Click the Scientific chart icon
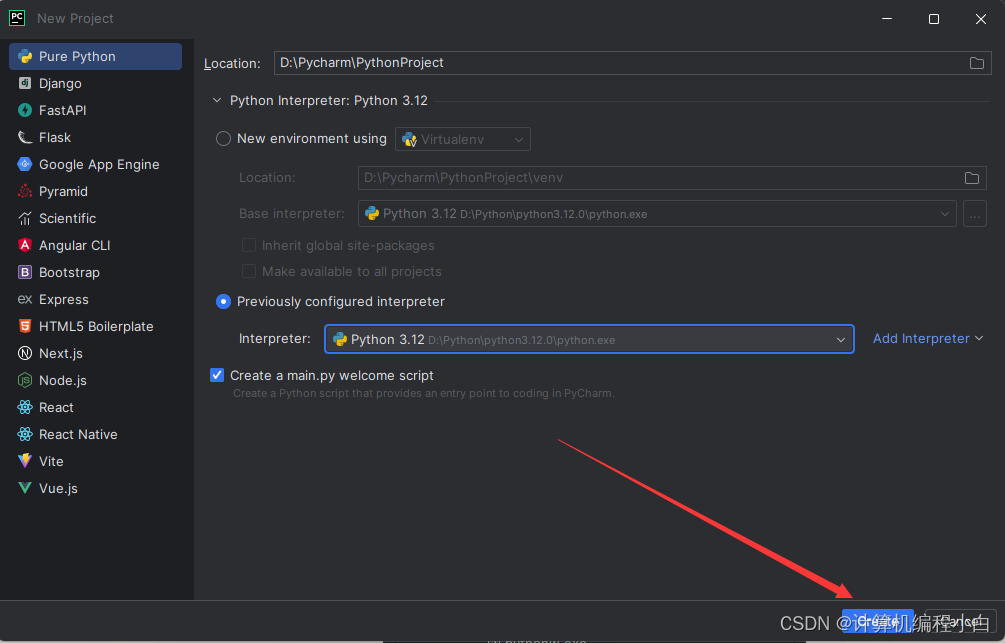Image resolution: width=1005 pixels, height=643 pixels. click(25, 219)
